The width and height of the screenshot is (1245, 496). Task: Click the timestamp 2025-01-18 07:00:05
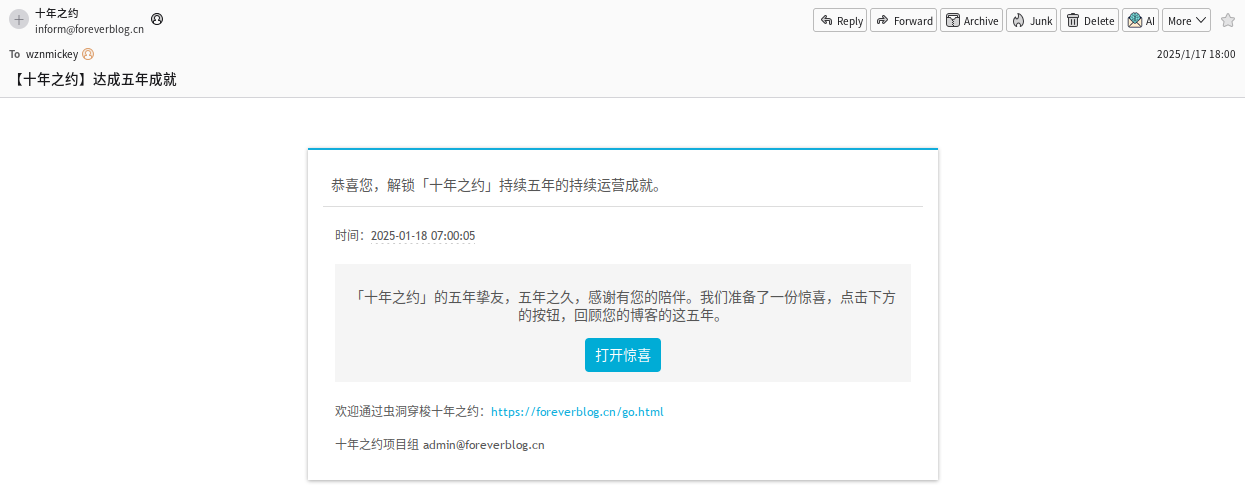[423, 236]
